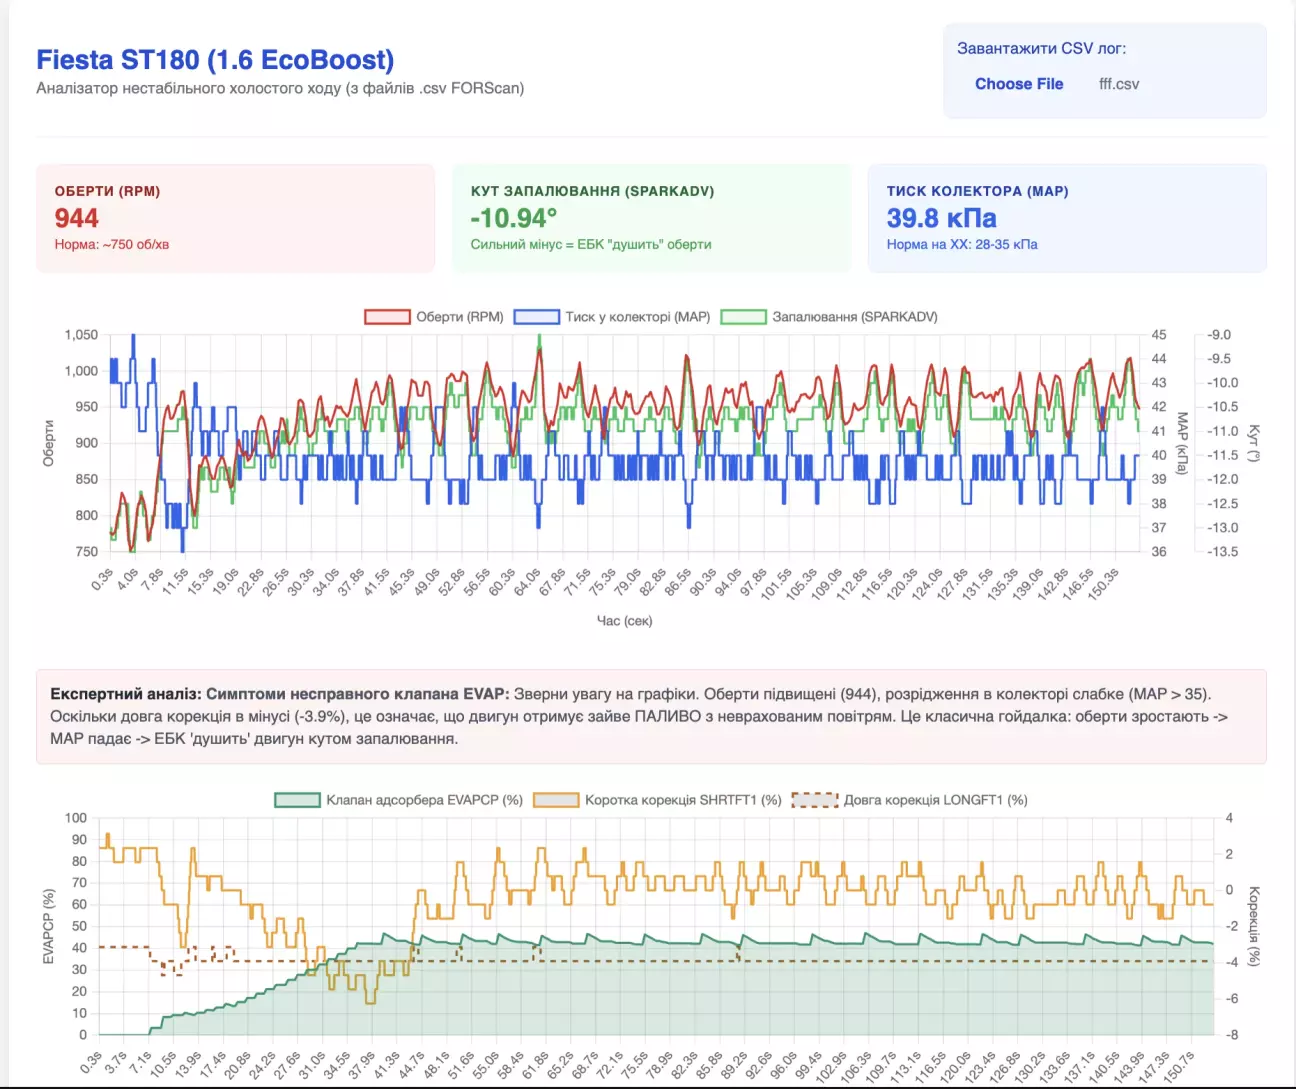Click the Аналізатор нестабільного холостого ходу subtitle

click(x=280, y=88)
